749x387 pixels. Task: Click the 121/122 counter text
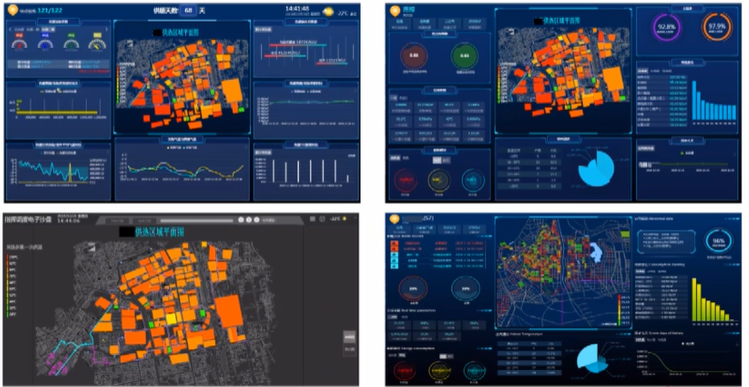50,10
